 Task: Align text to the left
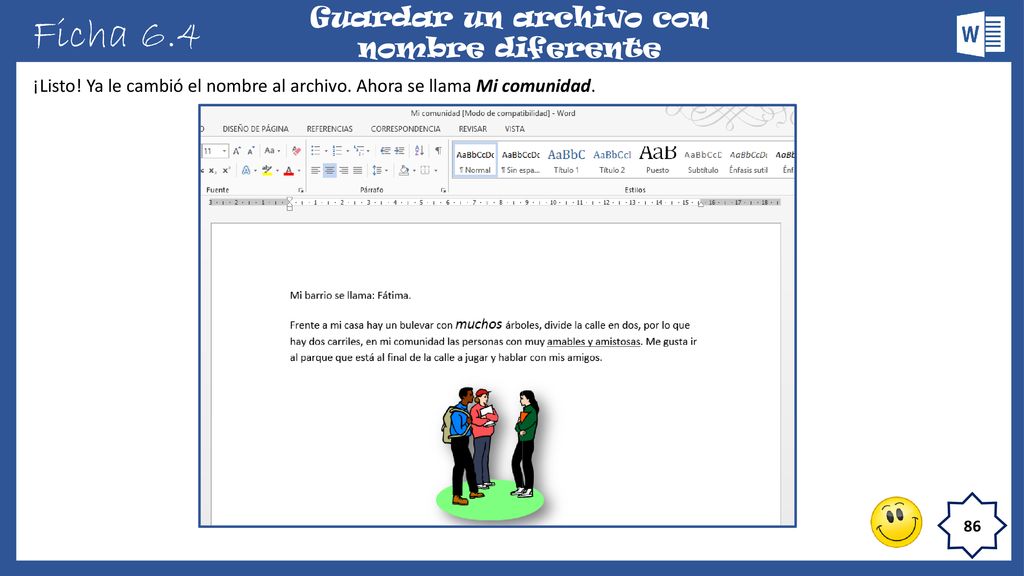click(x=315, y=170)
